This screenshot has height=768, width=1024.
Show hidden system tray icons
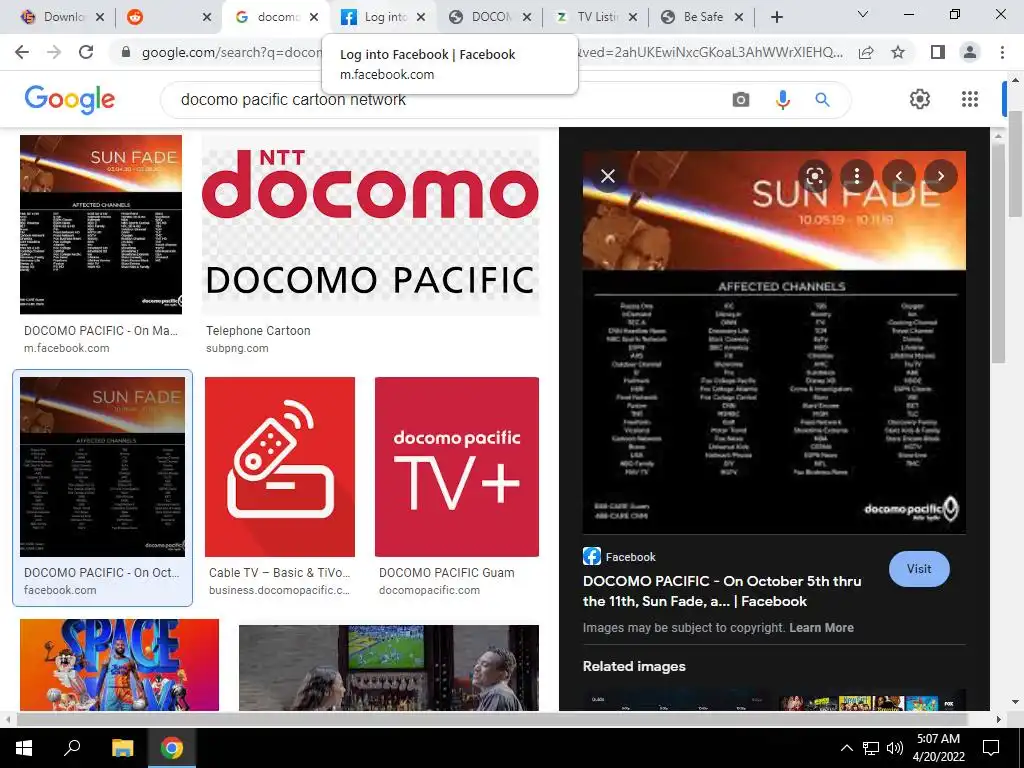[846, 748]
